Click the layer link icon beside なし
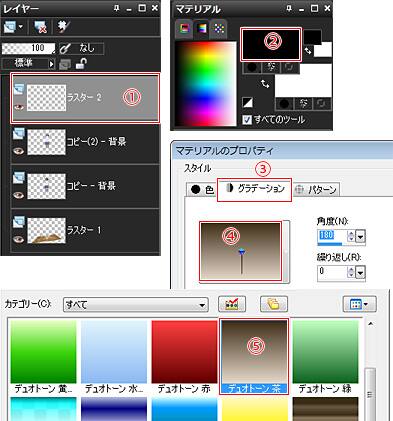Image resolution: width=393 pixels, height=421 pixels. click(x=65, y=49)
